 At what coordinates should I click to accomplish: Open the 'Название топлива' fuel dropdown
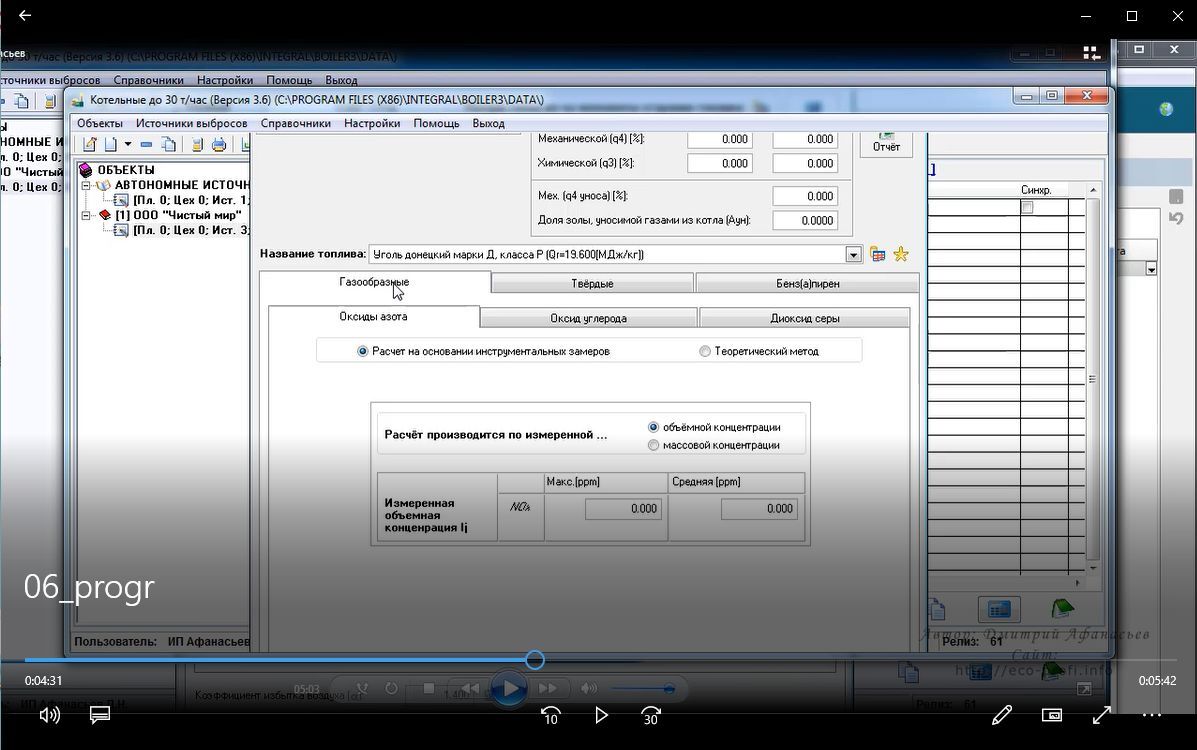point(853,255)
